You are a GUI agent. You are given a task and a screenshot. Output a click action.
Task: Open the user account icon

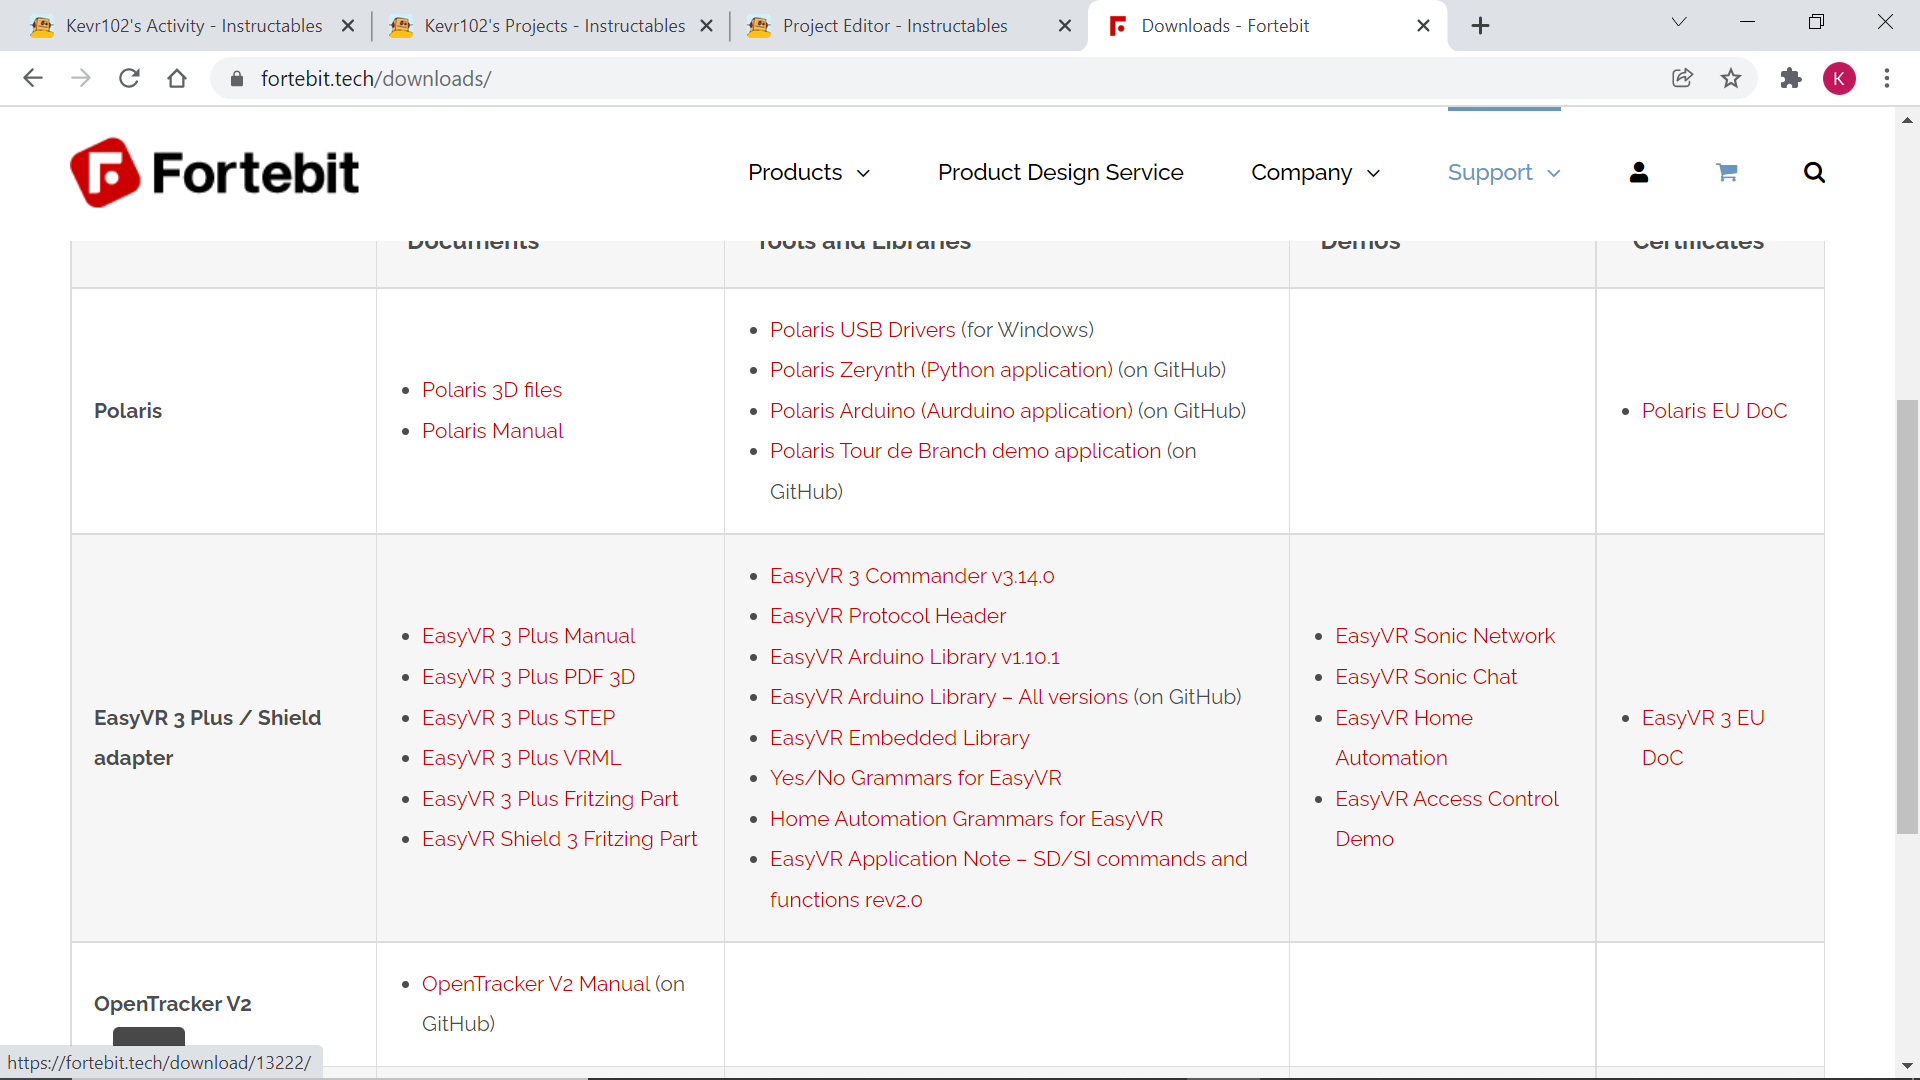pyautogui.click(x=1638, y=172)
